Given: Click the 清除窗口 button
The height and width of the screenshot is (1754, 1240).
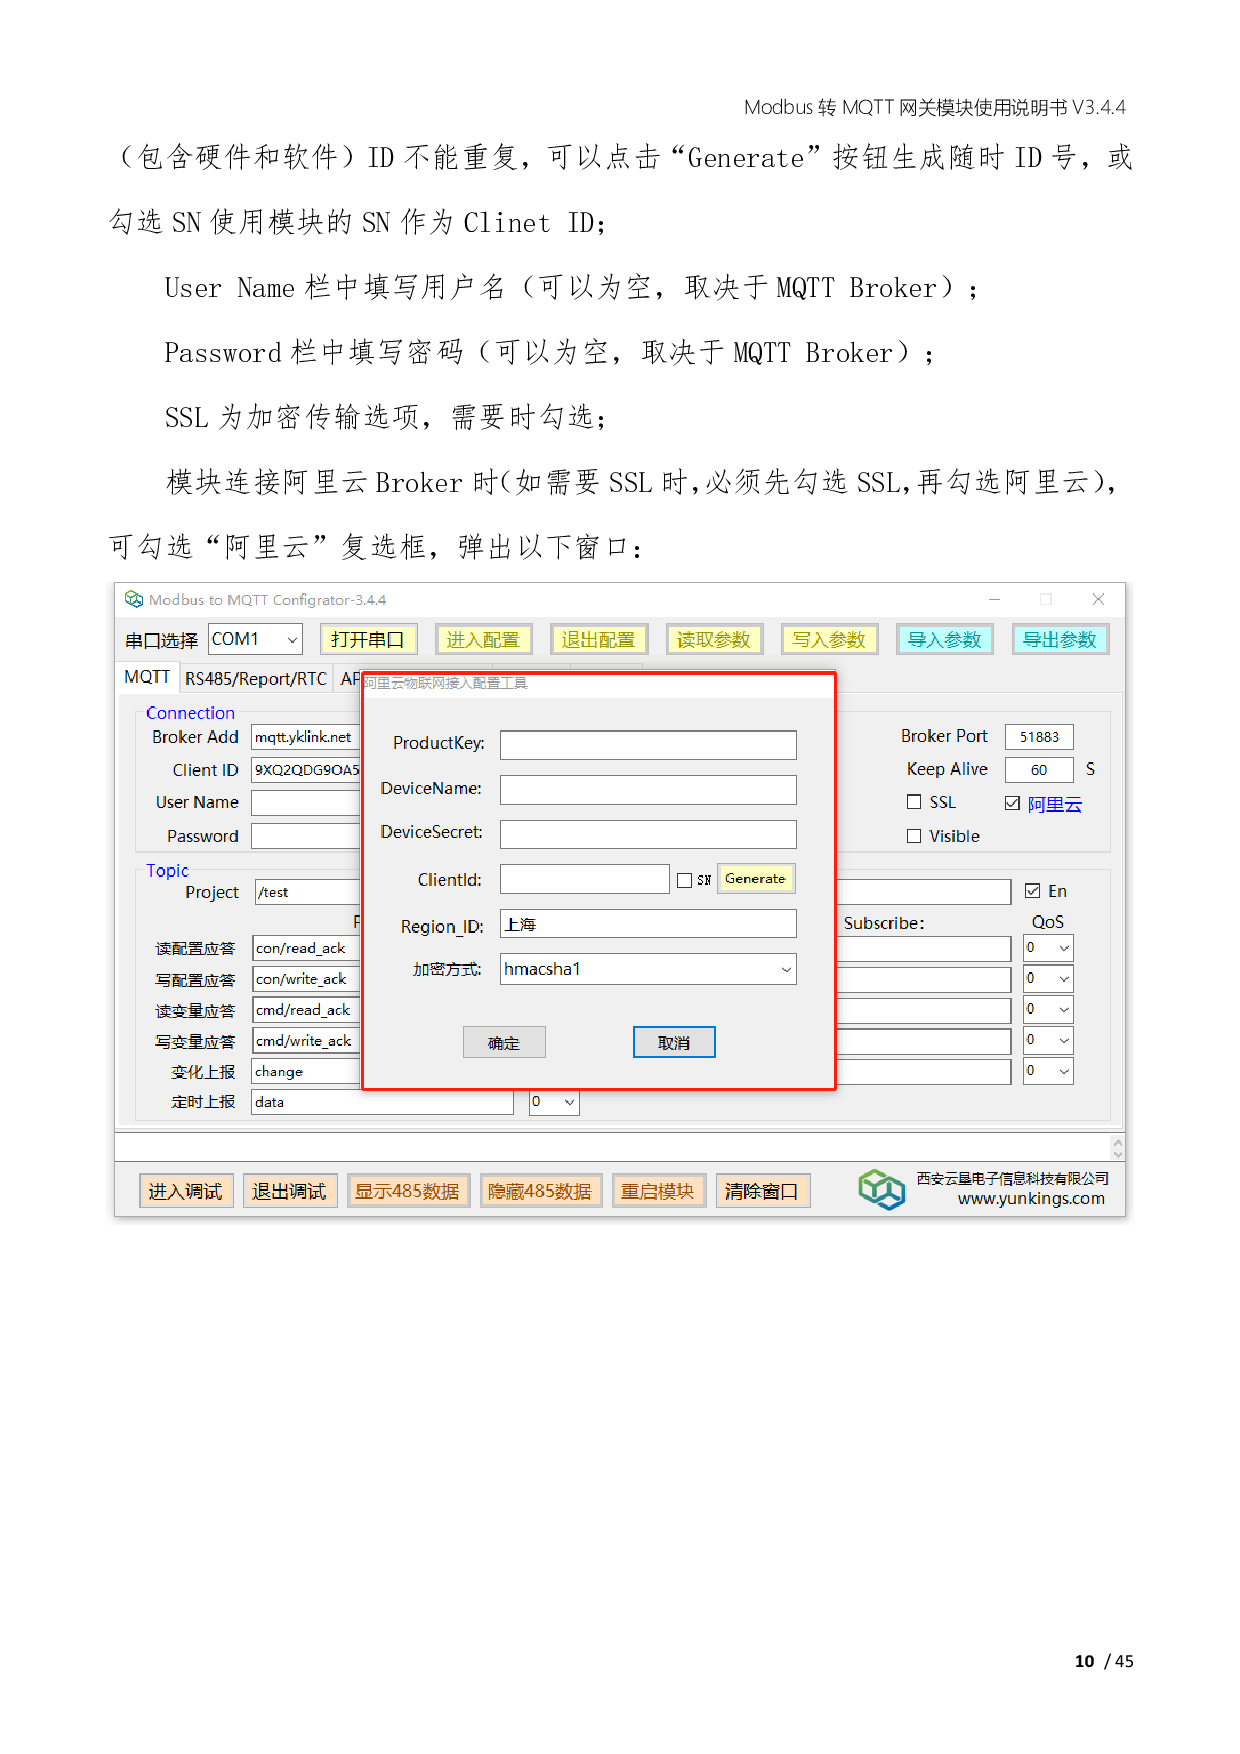Looking at the screenshot, I should [x=762, y=1191].
